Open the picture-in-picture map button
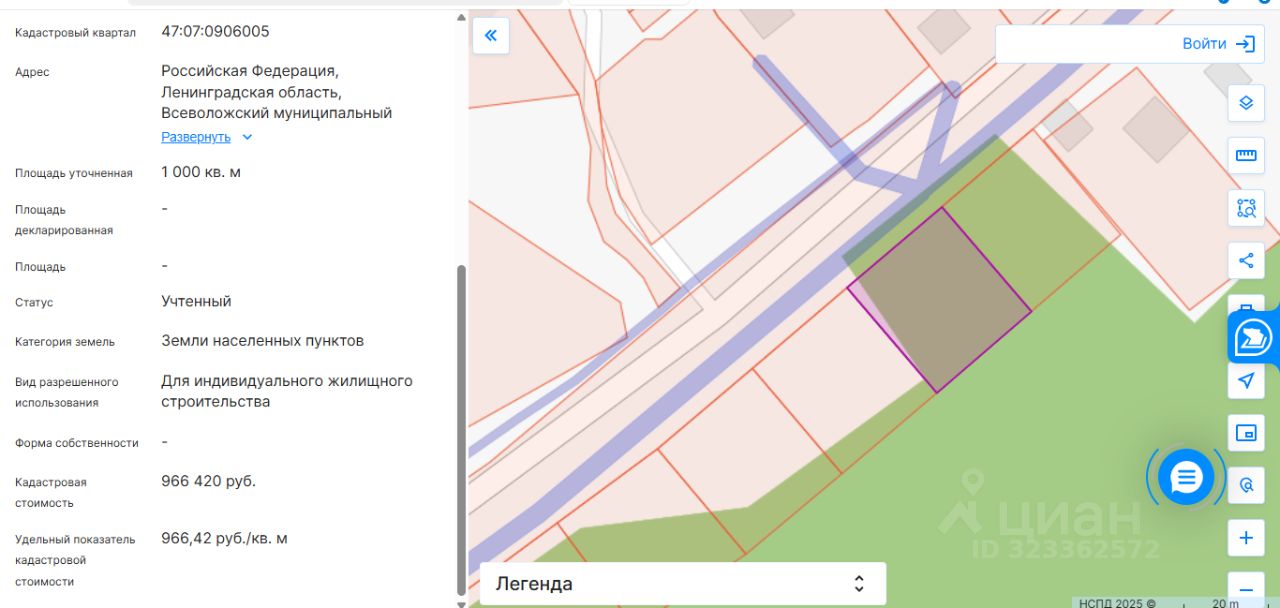This screenshot has height=608, width=1280. coord(1246,433)
